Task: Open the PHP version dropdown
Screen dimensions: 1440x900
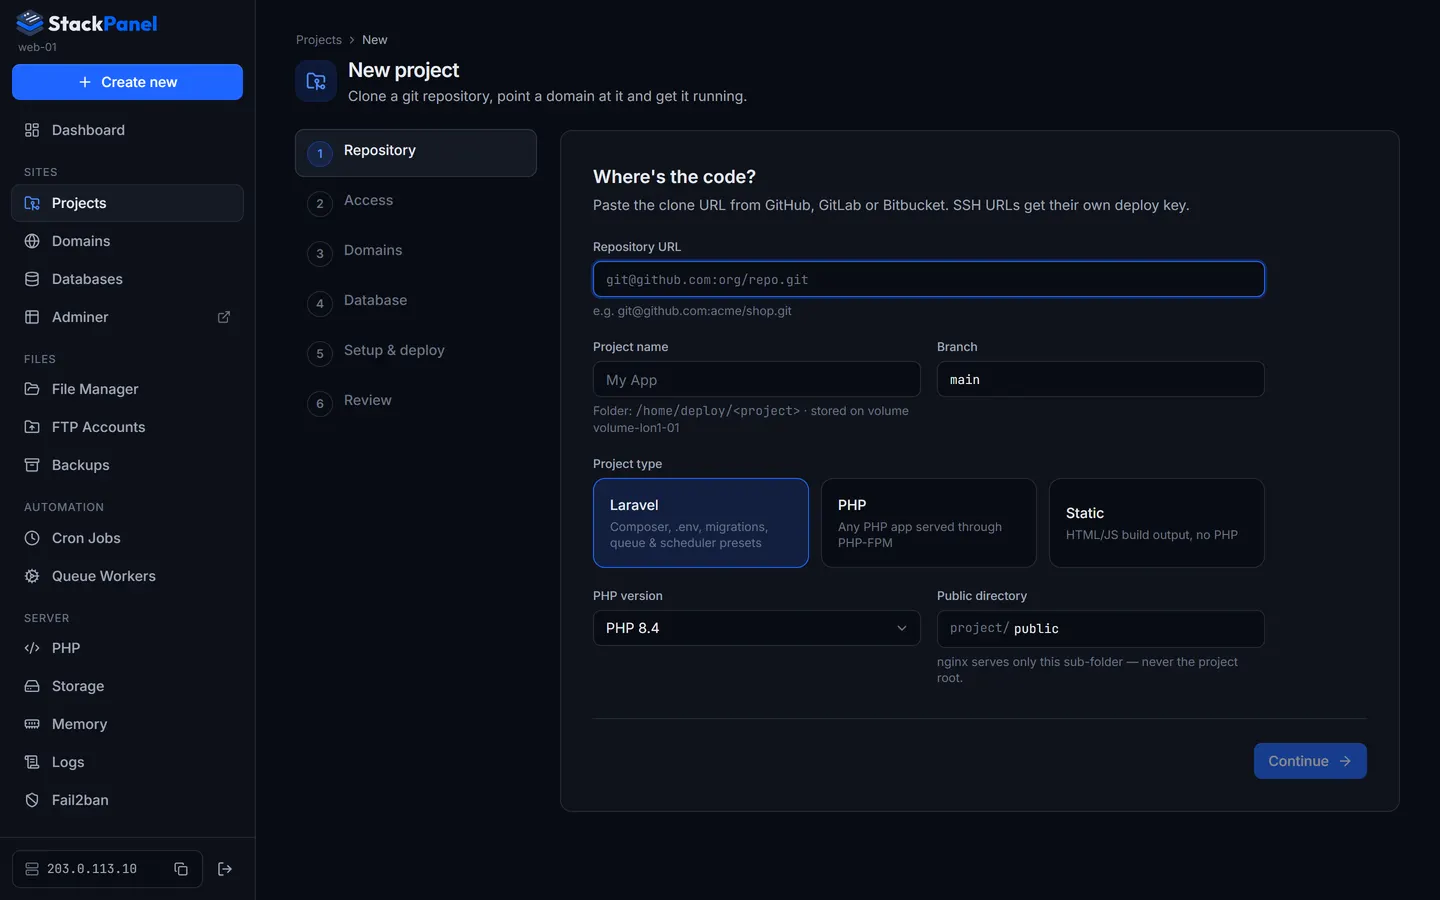Action: (757, 628)
